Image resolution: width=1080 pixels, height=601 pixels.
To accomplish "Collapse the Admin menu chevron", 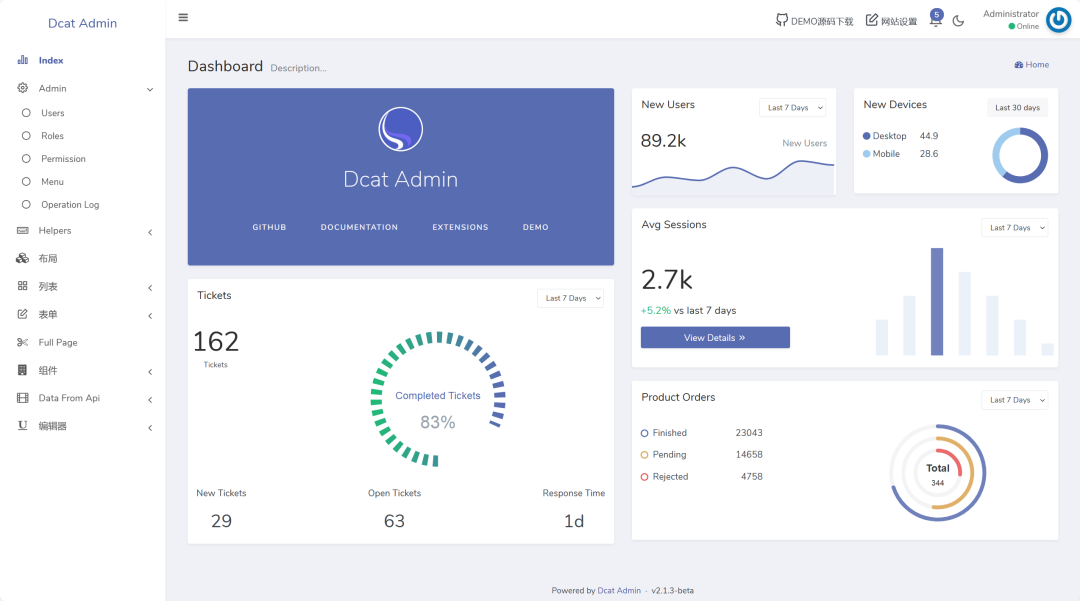I will [x=149, y=89].
